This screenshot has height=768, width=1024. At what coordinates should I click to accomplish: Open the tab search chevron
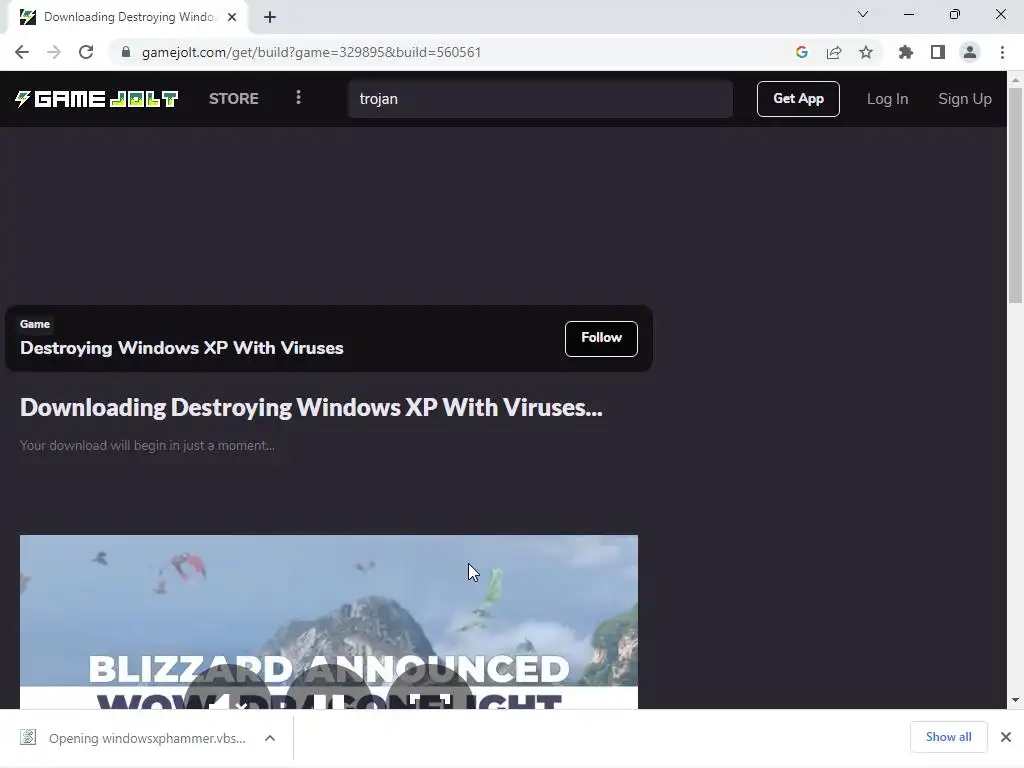click(x=863, y=14)
